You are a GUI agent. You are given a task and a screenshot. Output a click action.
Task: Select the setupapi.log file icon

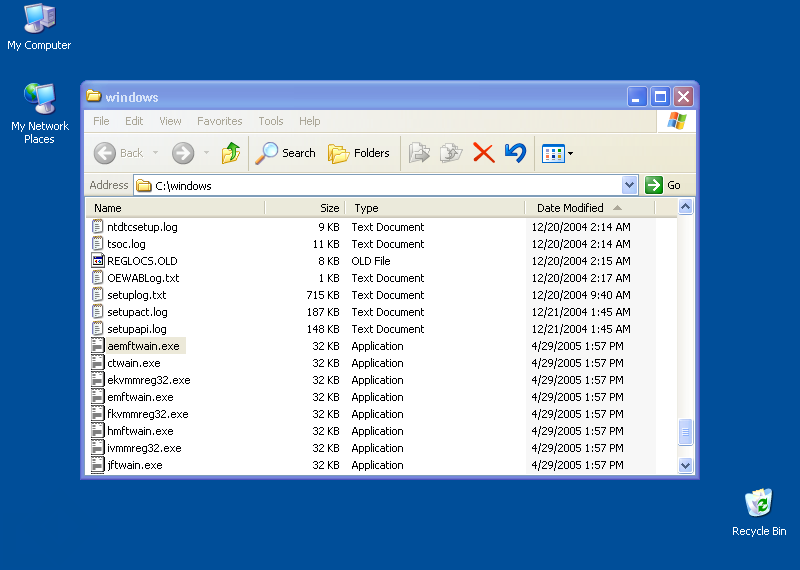click(97, 329)
